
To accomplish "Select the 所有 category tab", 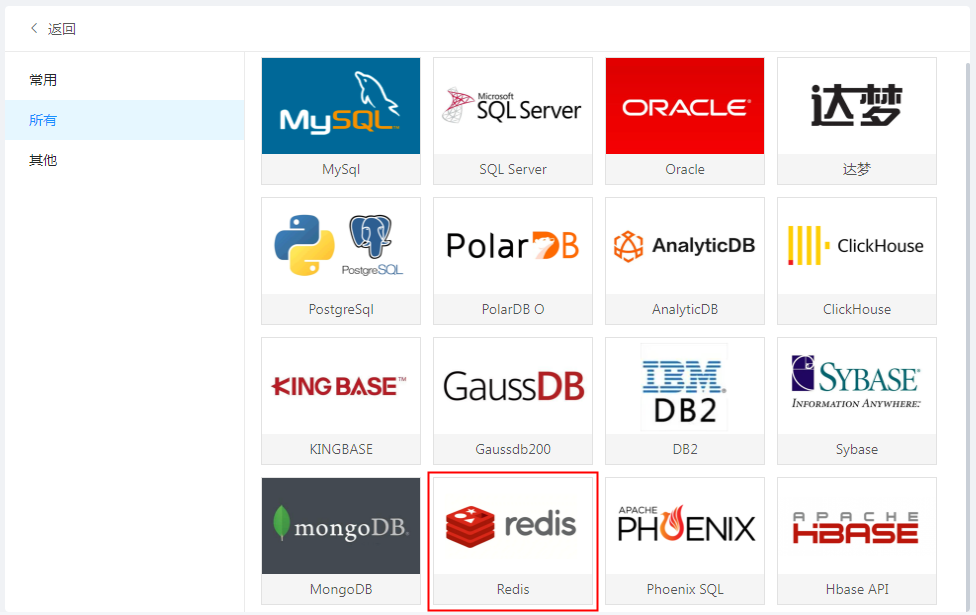I will pyautogui.click(x=43, y=120).
